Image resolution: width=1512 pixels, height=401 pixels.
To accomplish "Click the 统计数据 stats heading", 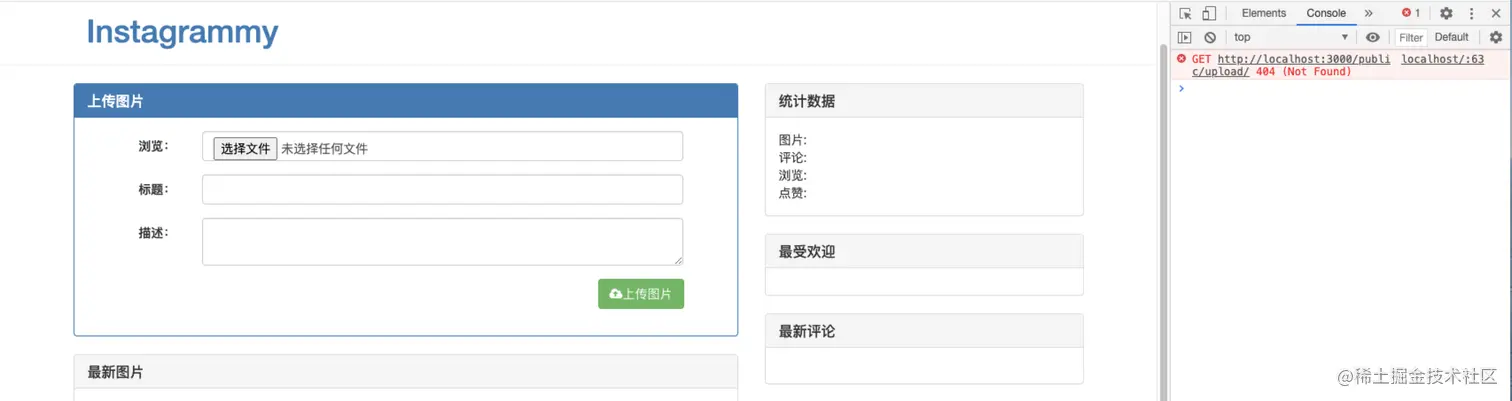I will pos(924,101).
